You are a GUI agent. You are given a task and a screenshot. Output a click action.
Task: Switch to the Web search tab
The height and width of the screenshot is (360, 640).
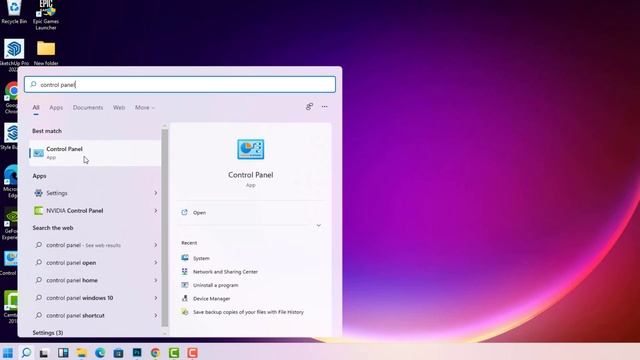[x=119, y=107]
